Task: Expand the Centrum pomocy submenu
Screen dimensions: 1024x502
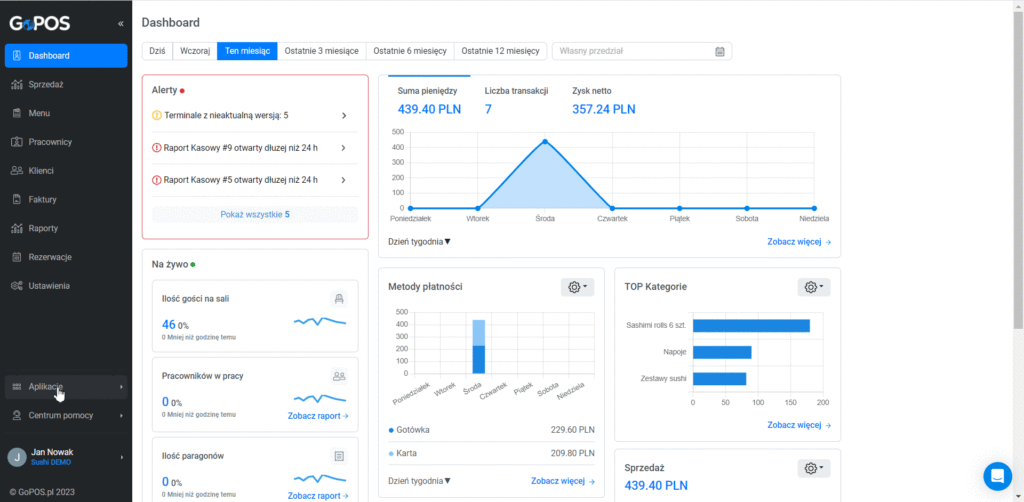Action: [65, 415]
